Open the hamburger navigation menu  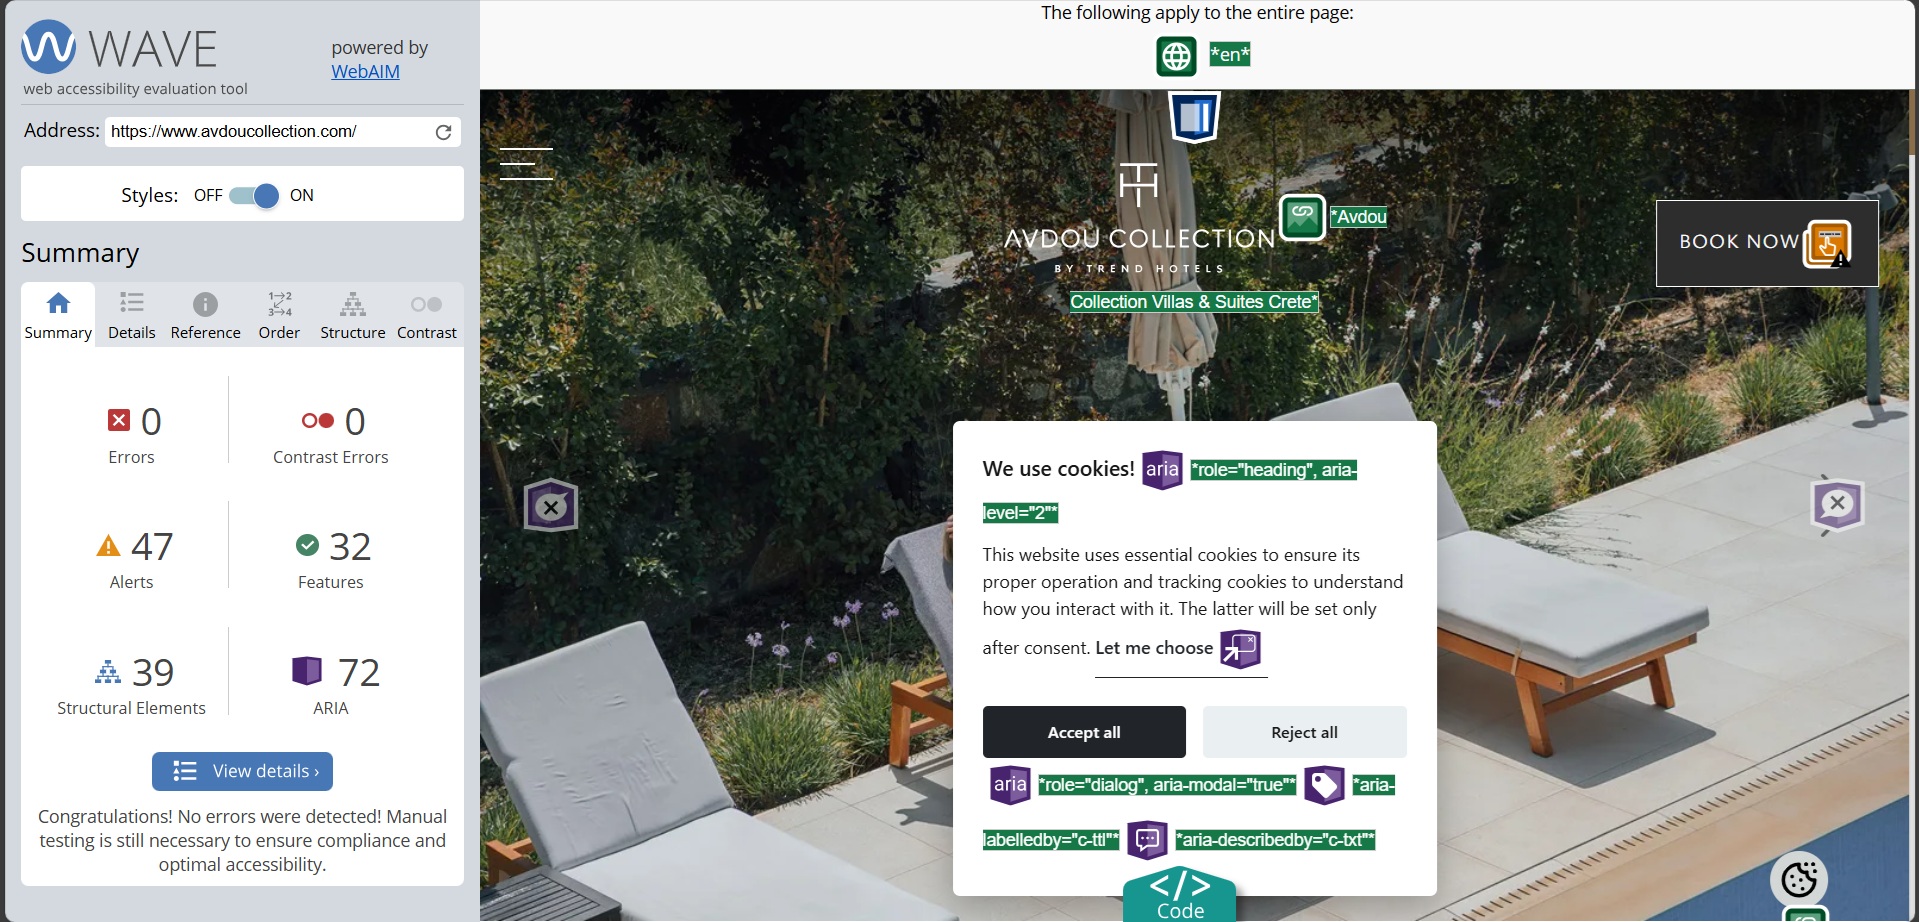point(526,164)
